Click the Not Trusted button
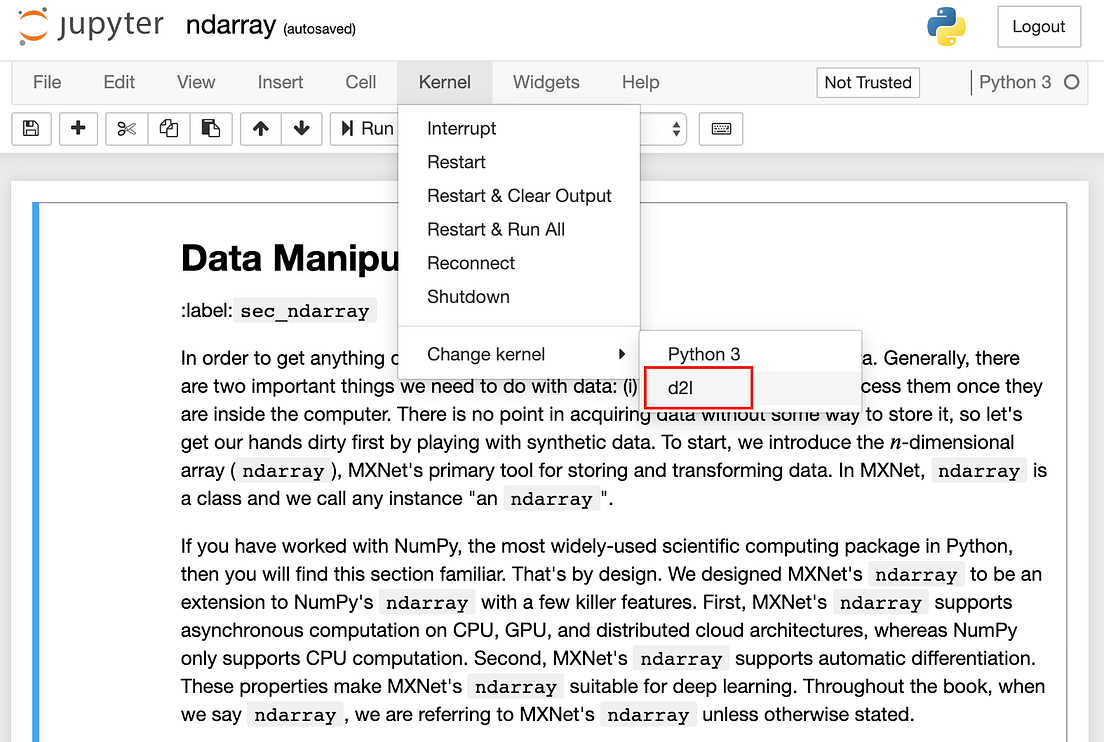This screenshot has width=1104, height=742. coord(867,82)
